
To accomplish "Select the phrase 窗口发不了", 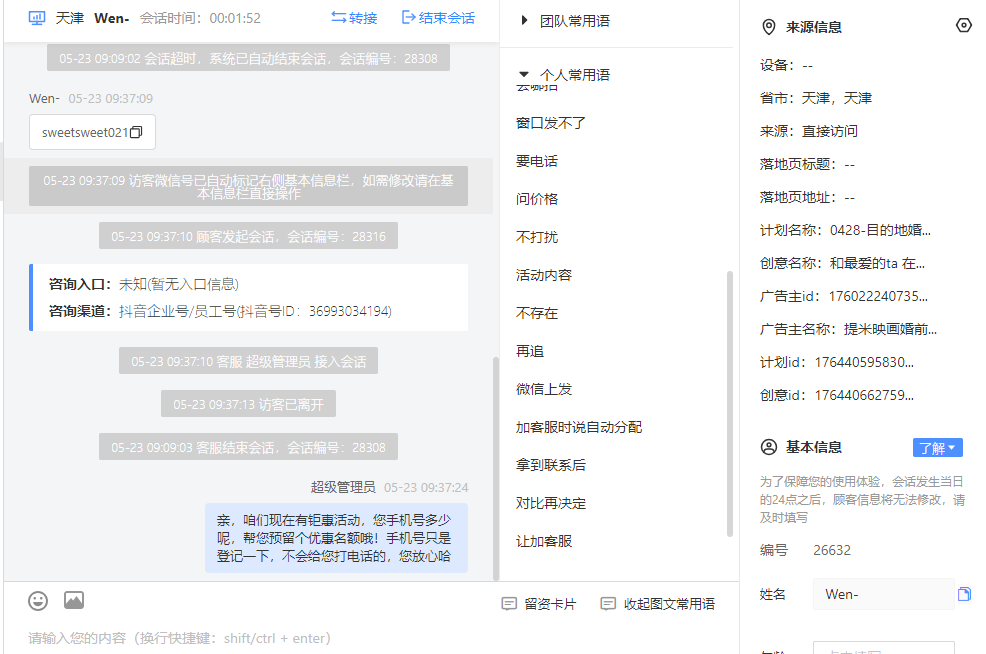I will 551,123.
